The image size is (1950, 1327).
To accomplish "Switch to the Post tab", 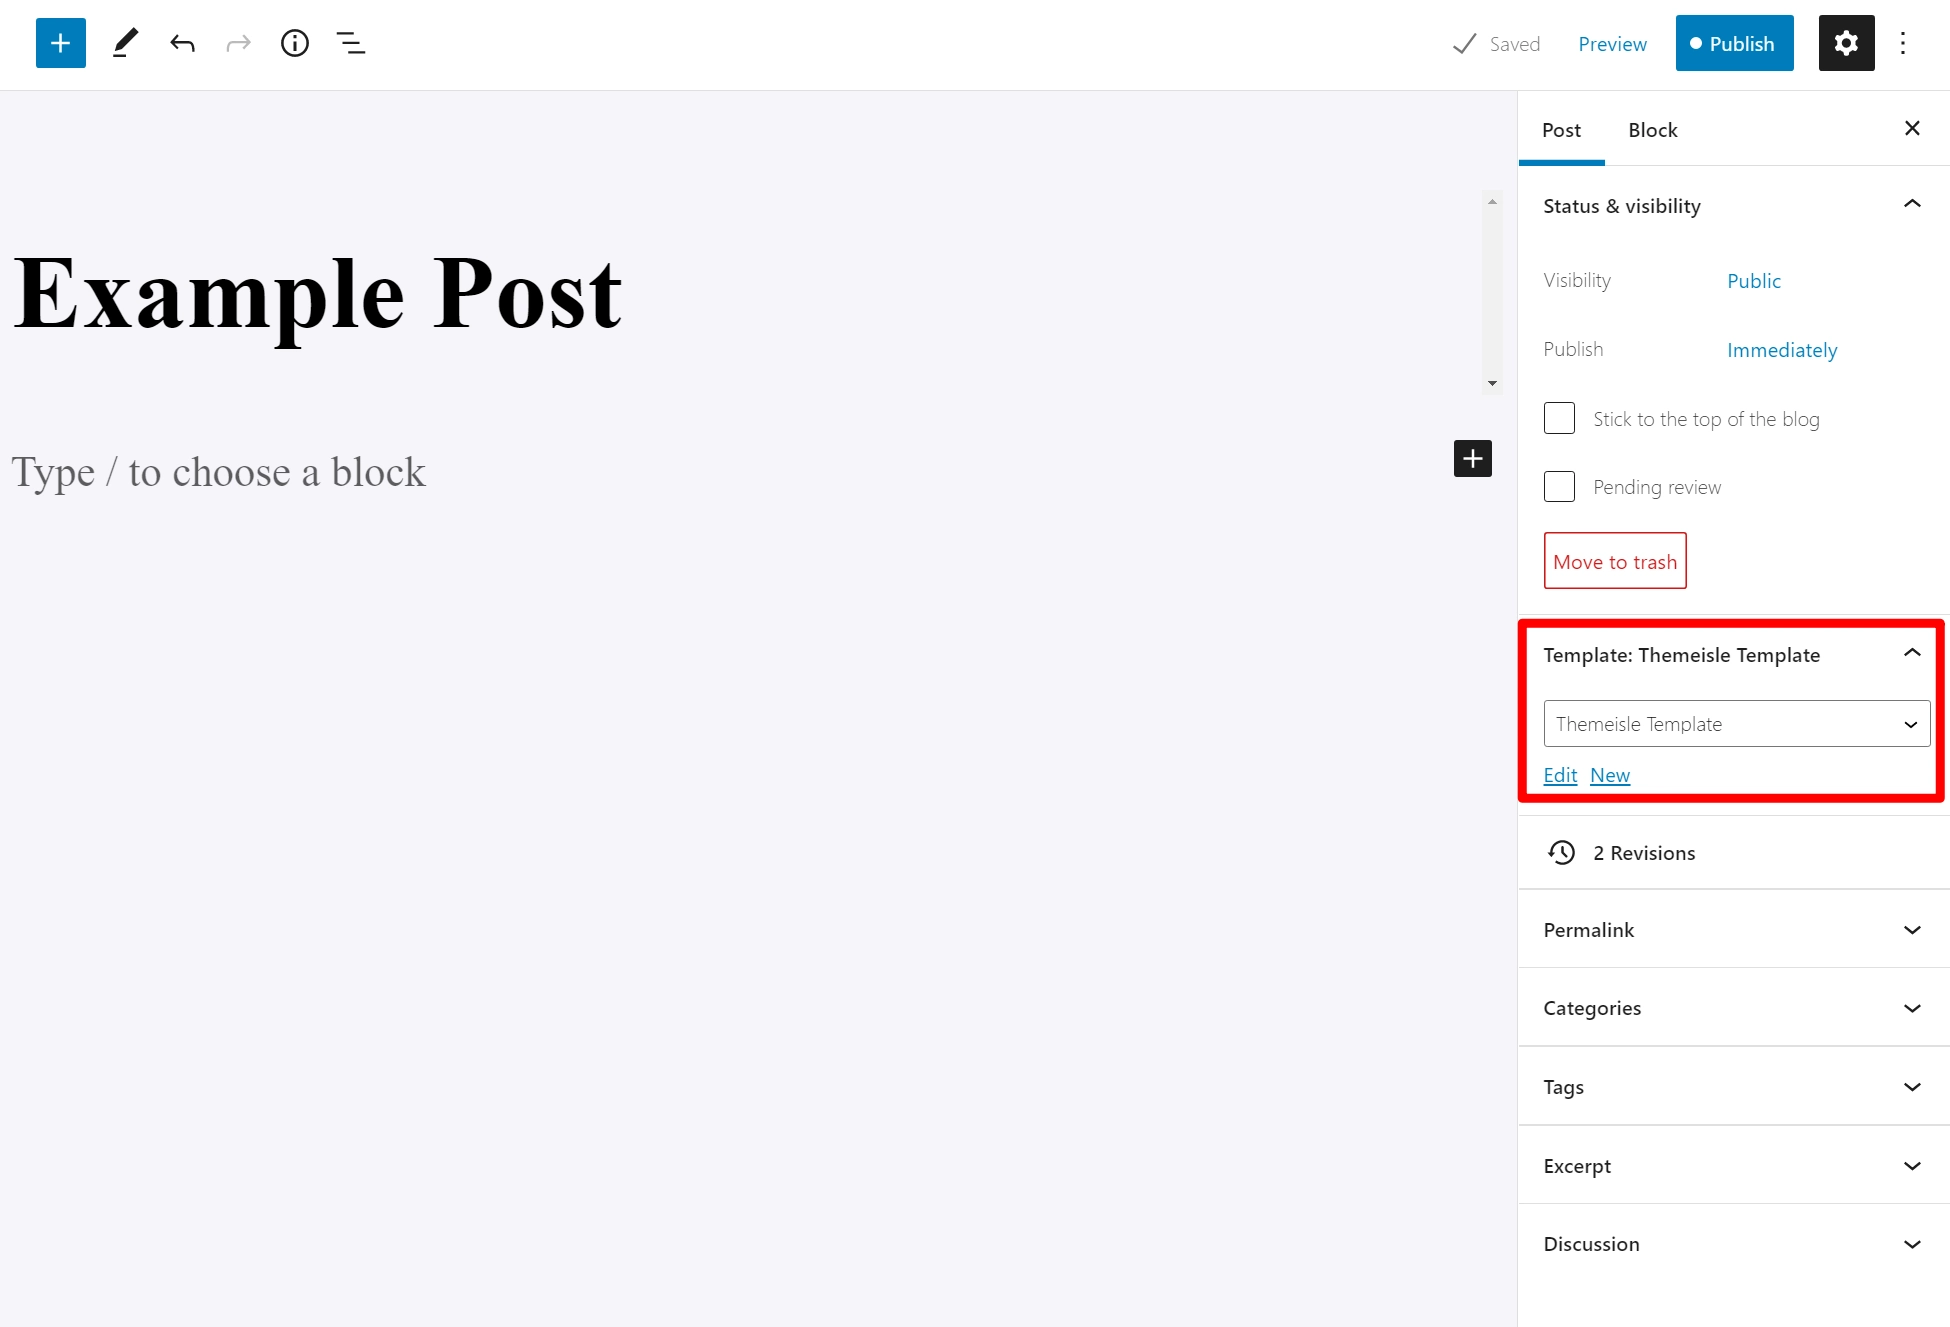I will 1561,129.
